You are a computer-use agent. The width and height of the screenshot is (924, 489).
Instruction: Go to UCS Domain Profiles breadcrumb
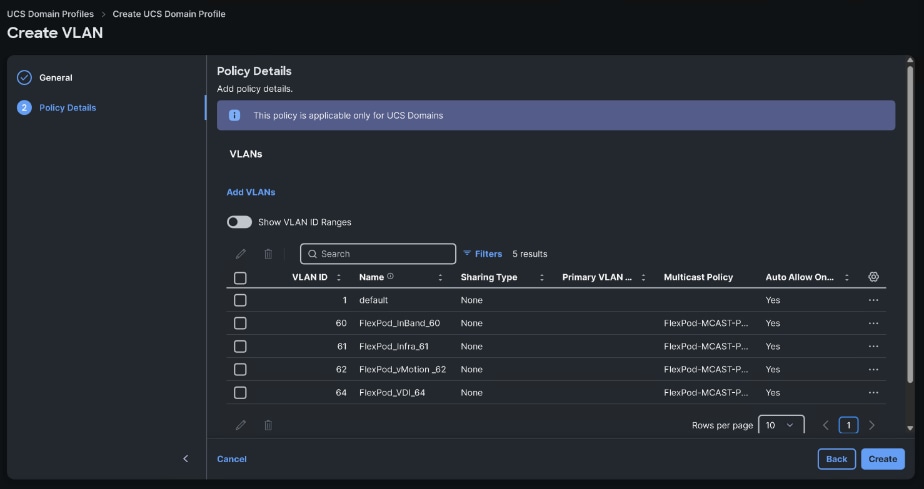[x=50, y=14]
